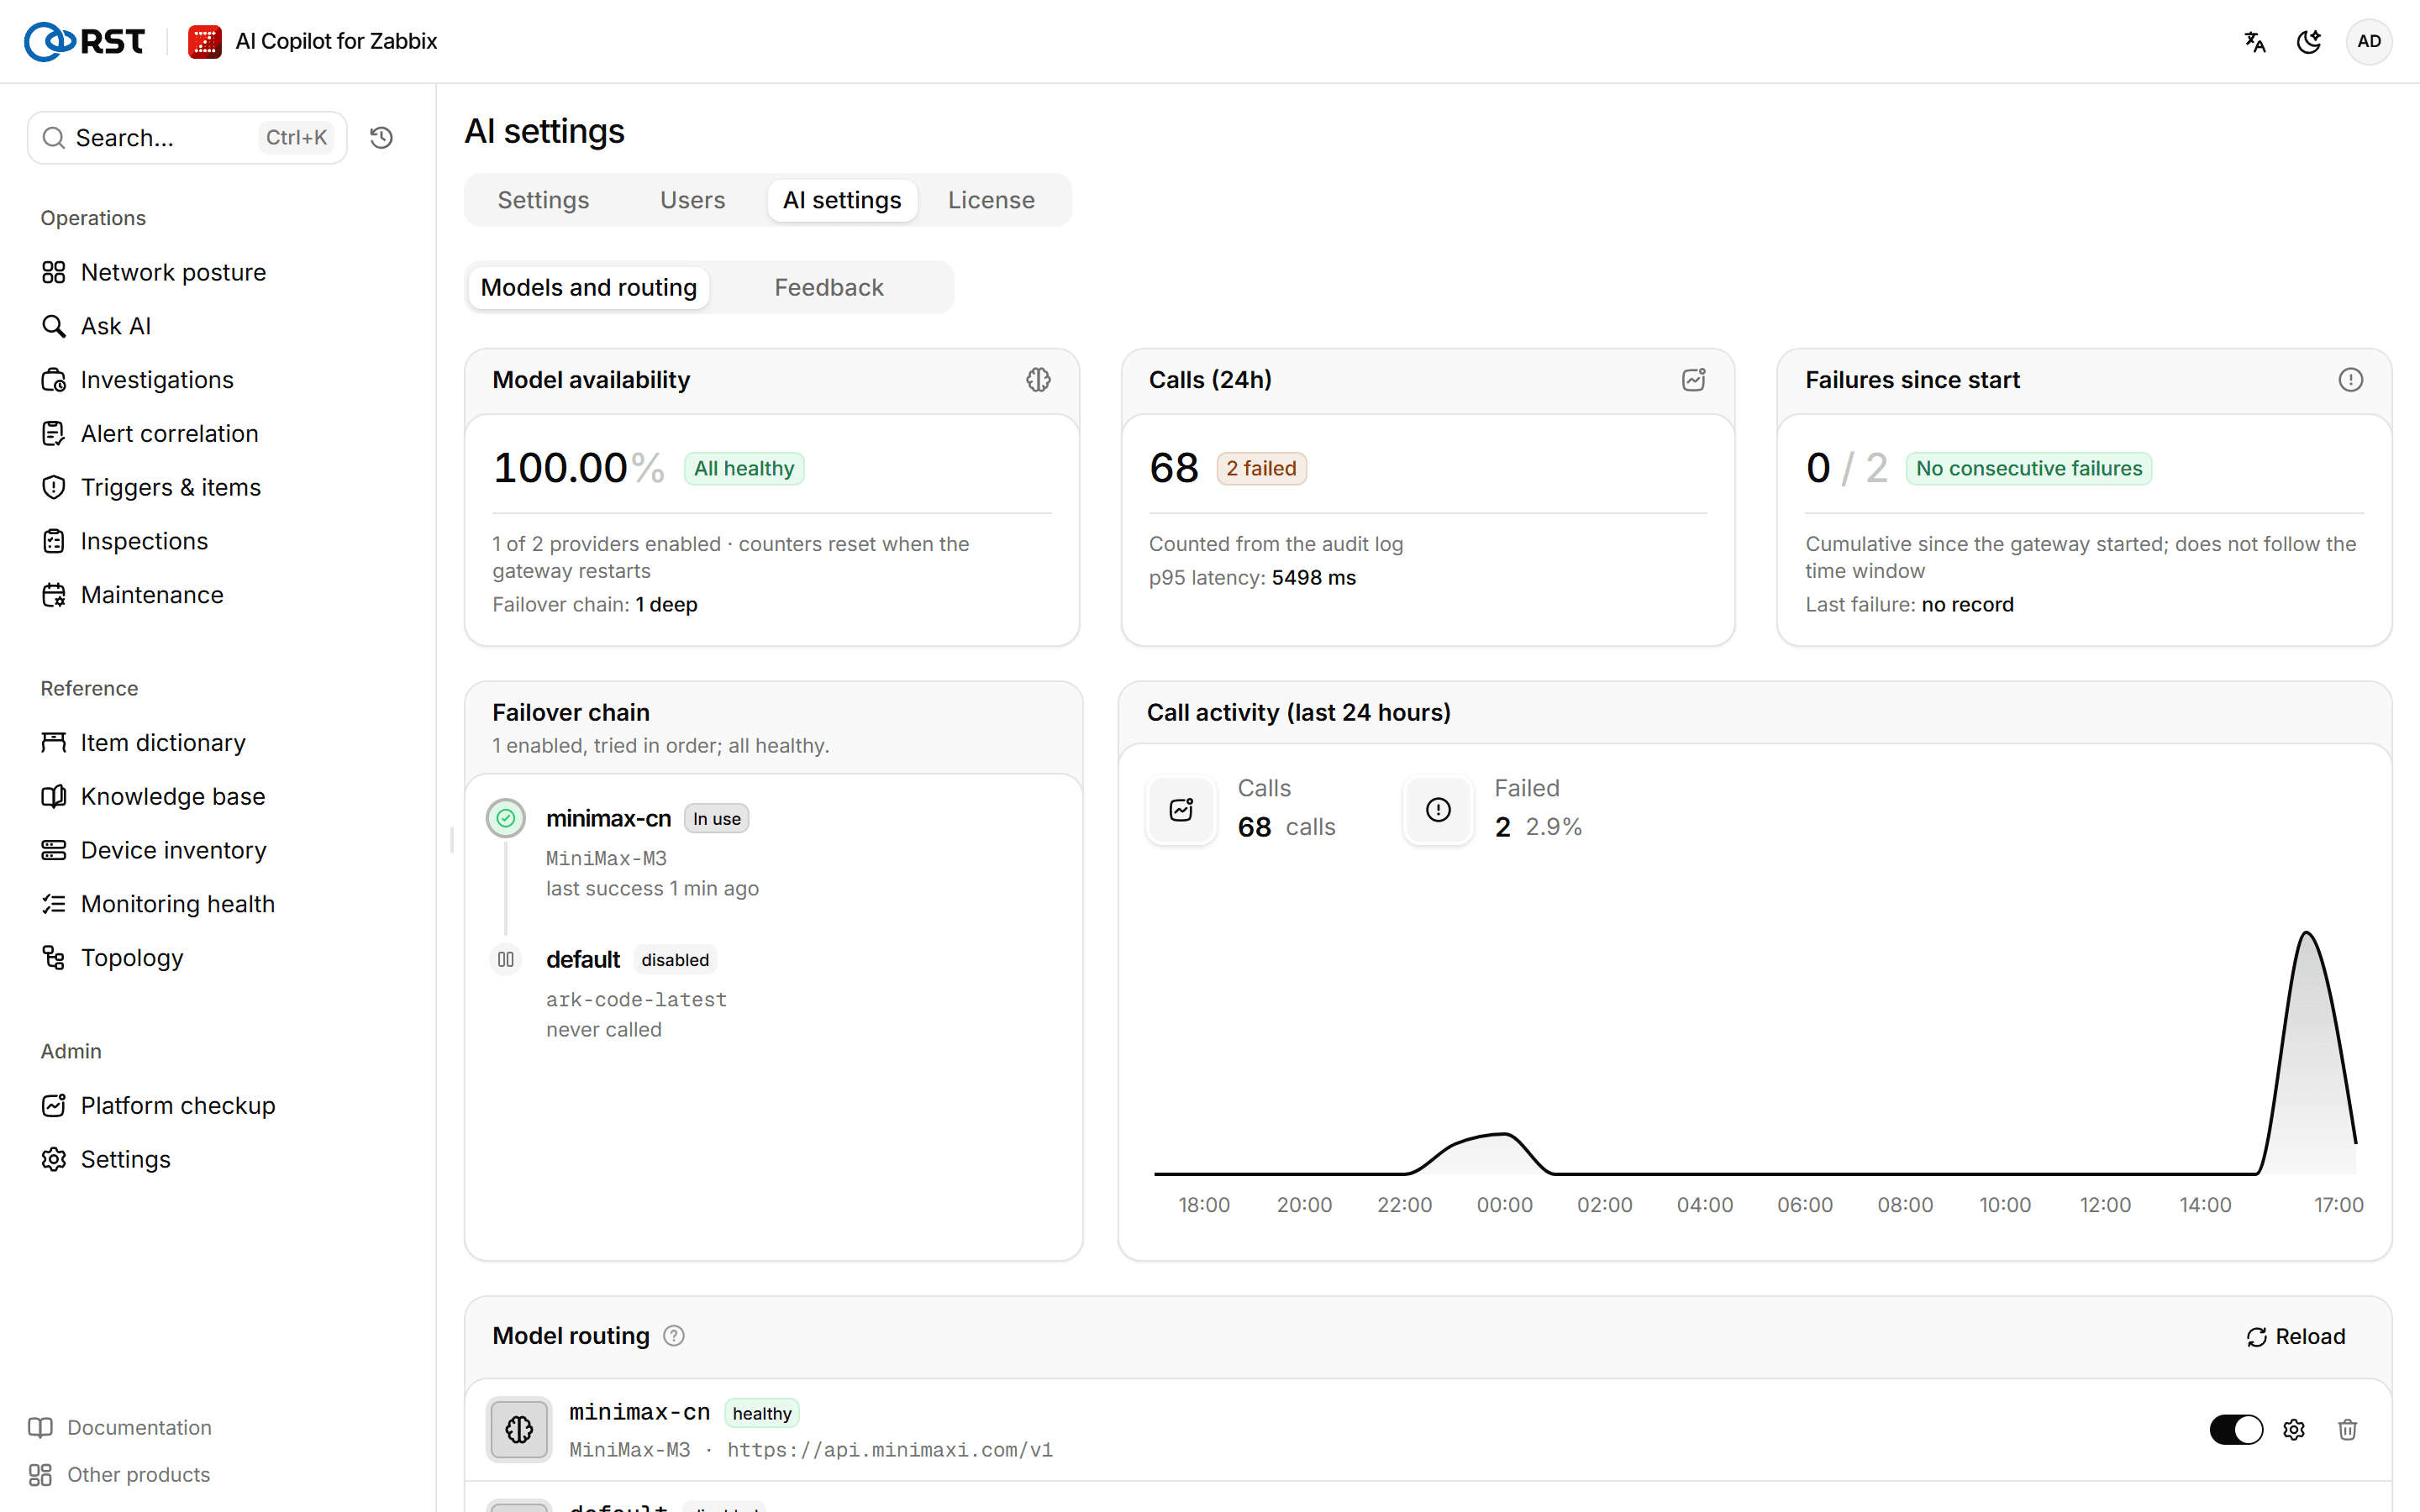Open search history clock icon
Viewport: 2420px width, 1512px height.
click(381, 137)
